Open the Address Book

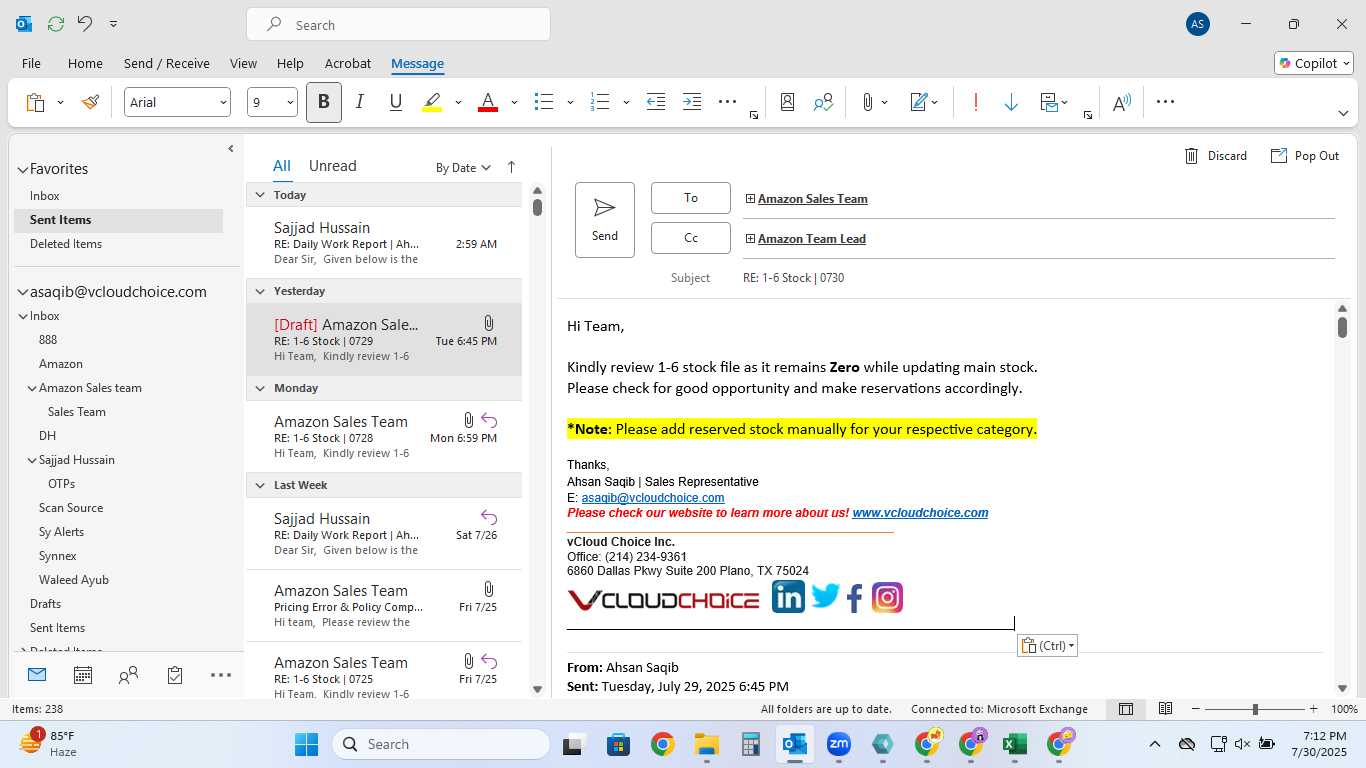[x=788, y=102]
